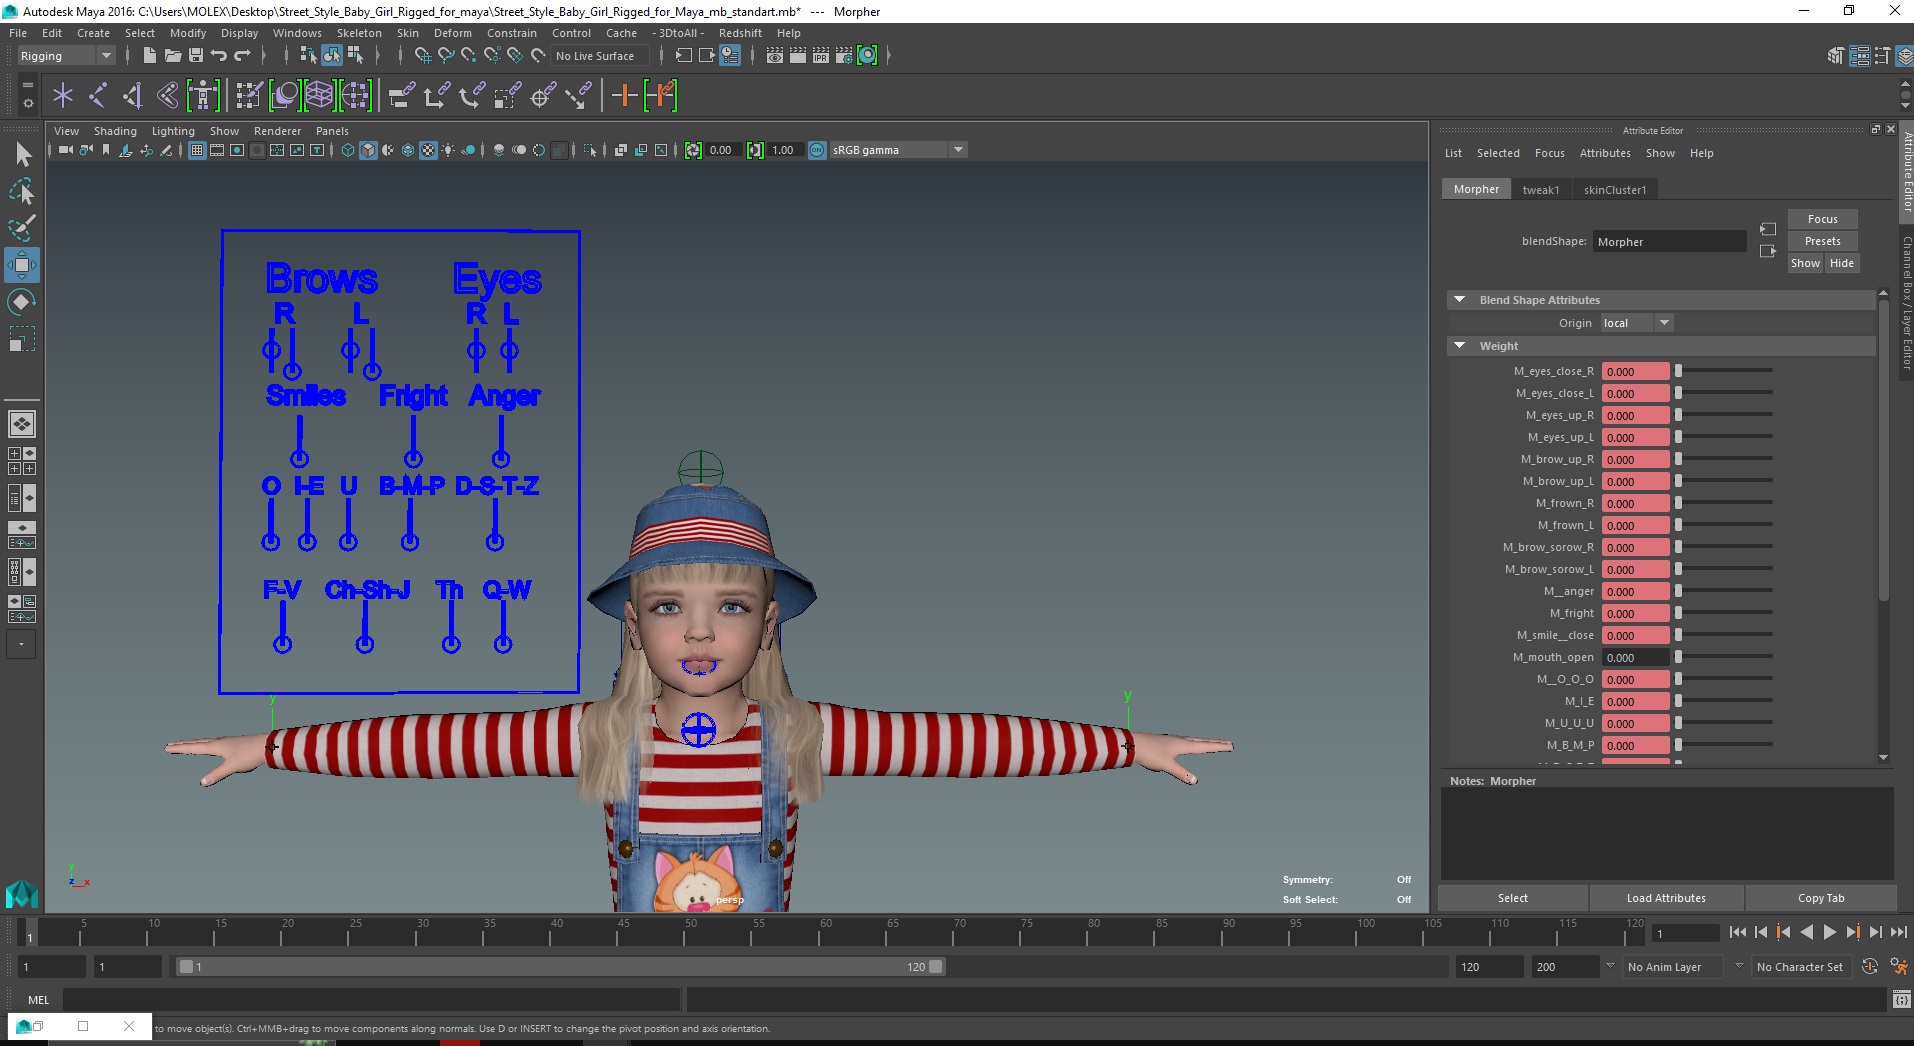The image size is (1914, 1046).
Task: Click the Open Scene folder icon
Action: pyautogui.click(x=172, y=55)
